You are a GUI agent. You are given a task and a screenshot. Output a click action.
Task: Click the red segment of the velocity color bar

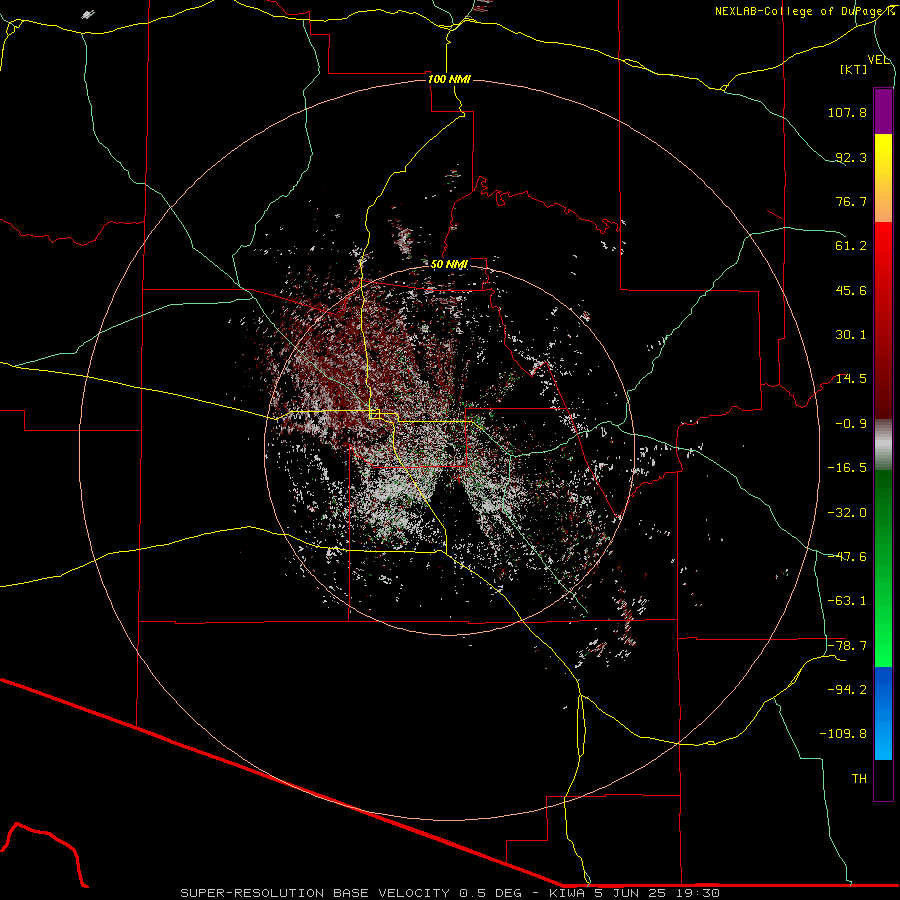(x=883, y=320)
